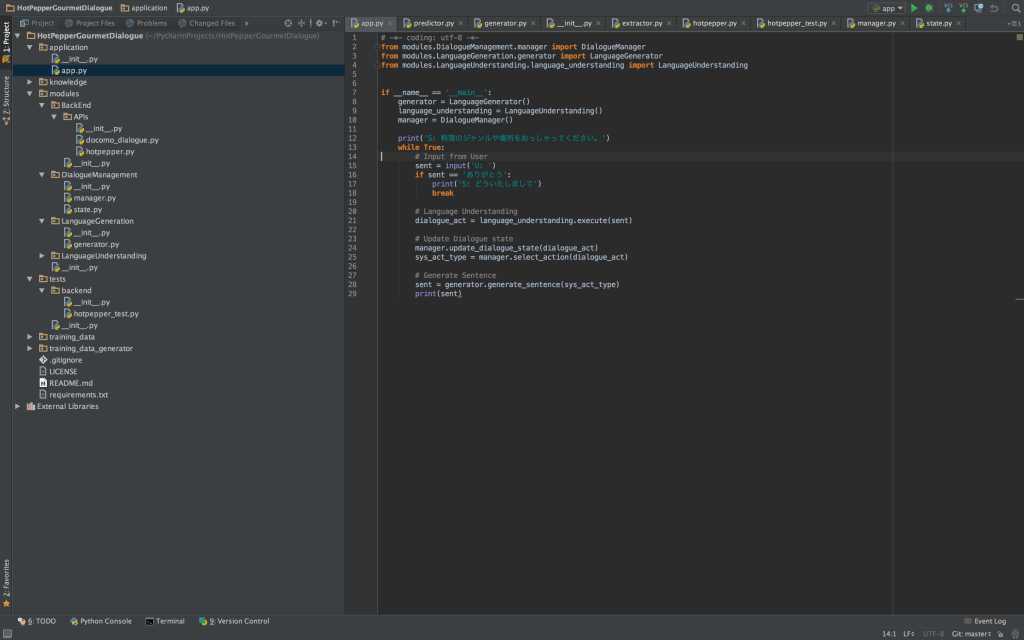Click the tool windows quick access icon bottom-left
The height and width of the screenshot is (640, 1024).
tap(7, 633)
